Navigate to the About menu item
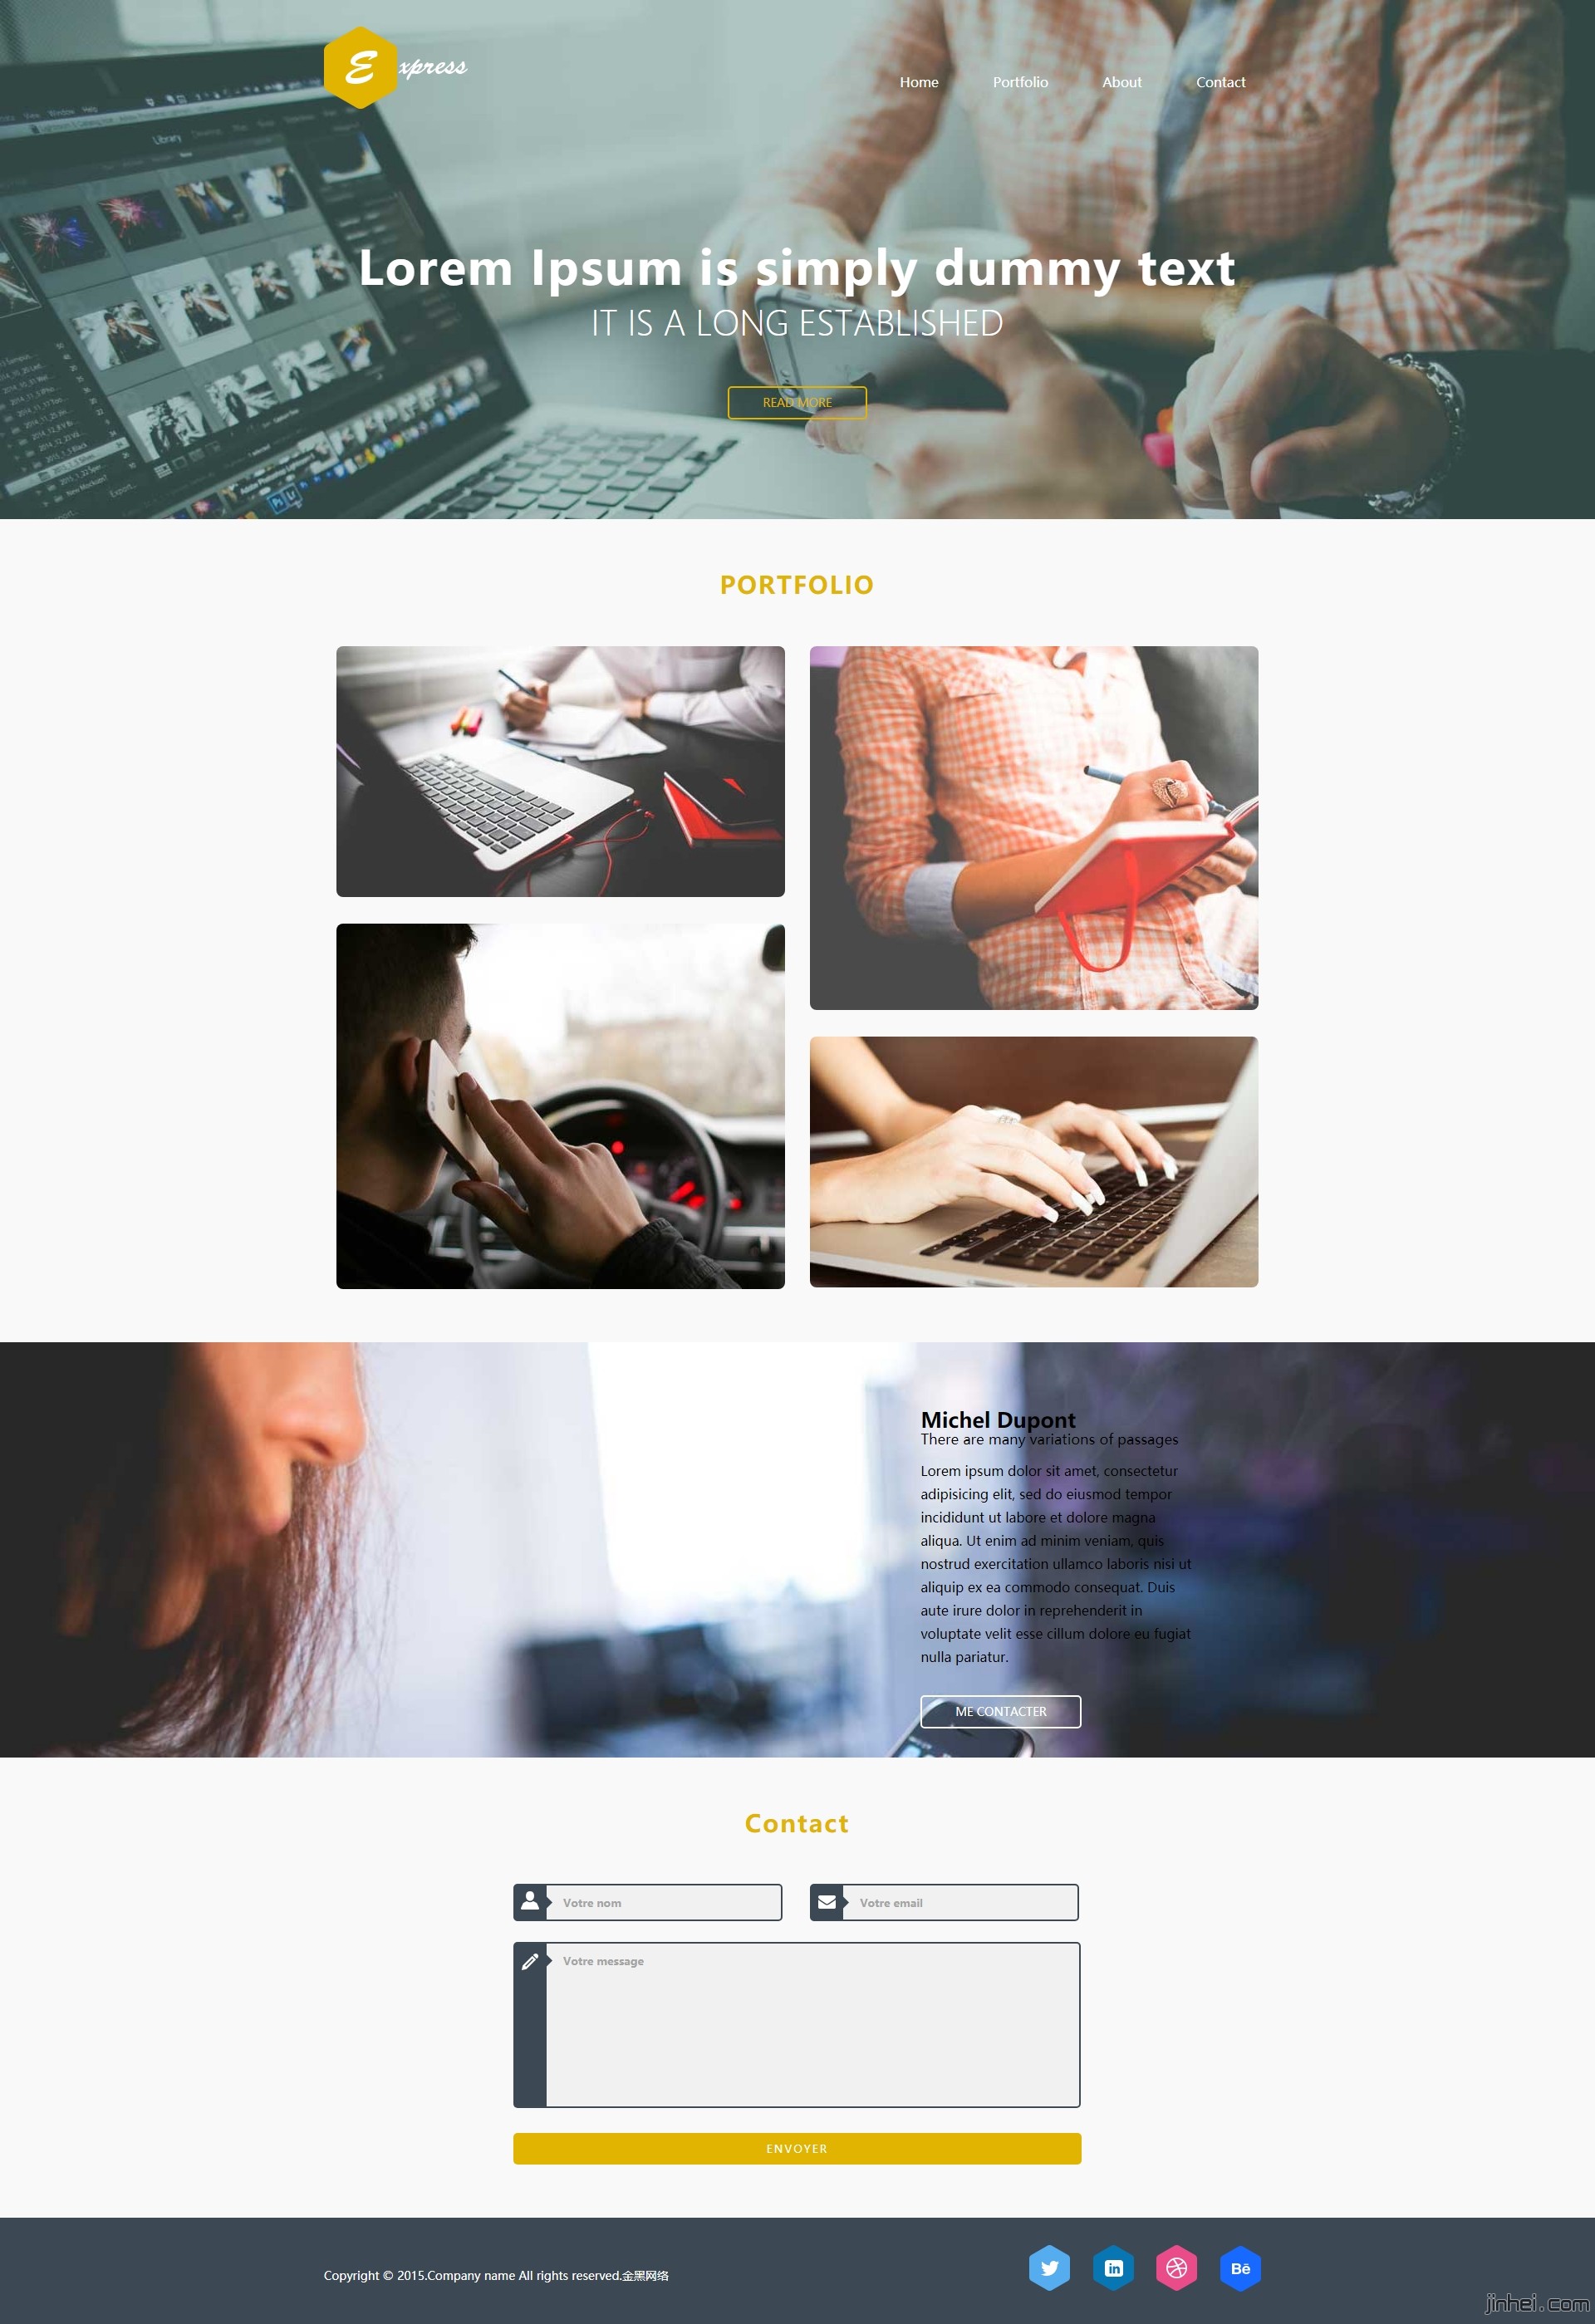Image resolution: width=1595 pixels, height=2324 pixels. tap(1120, 81)
